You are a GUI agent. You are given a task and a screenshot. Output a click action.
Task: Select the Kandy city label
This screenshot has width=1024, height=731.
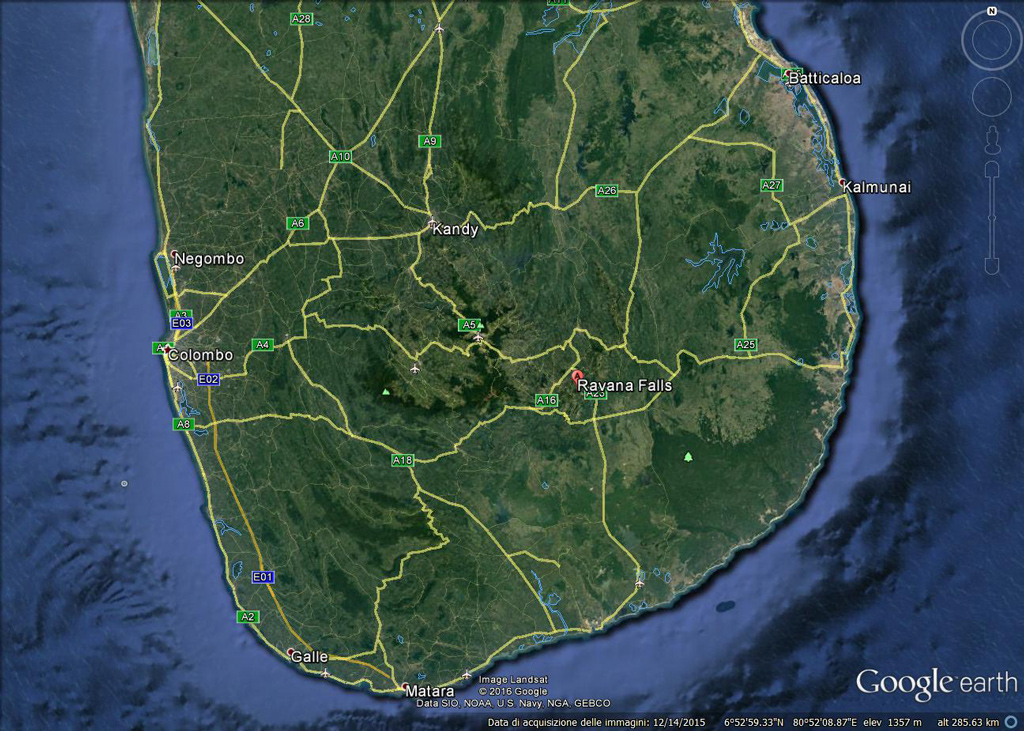455,229
